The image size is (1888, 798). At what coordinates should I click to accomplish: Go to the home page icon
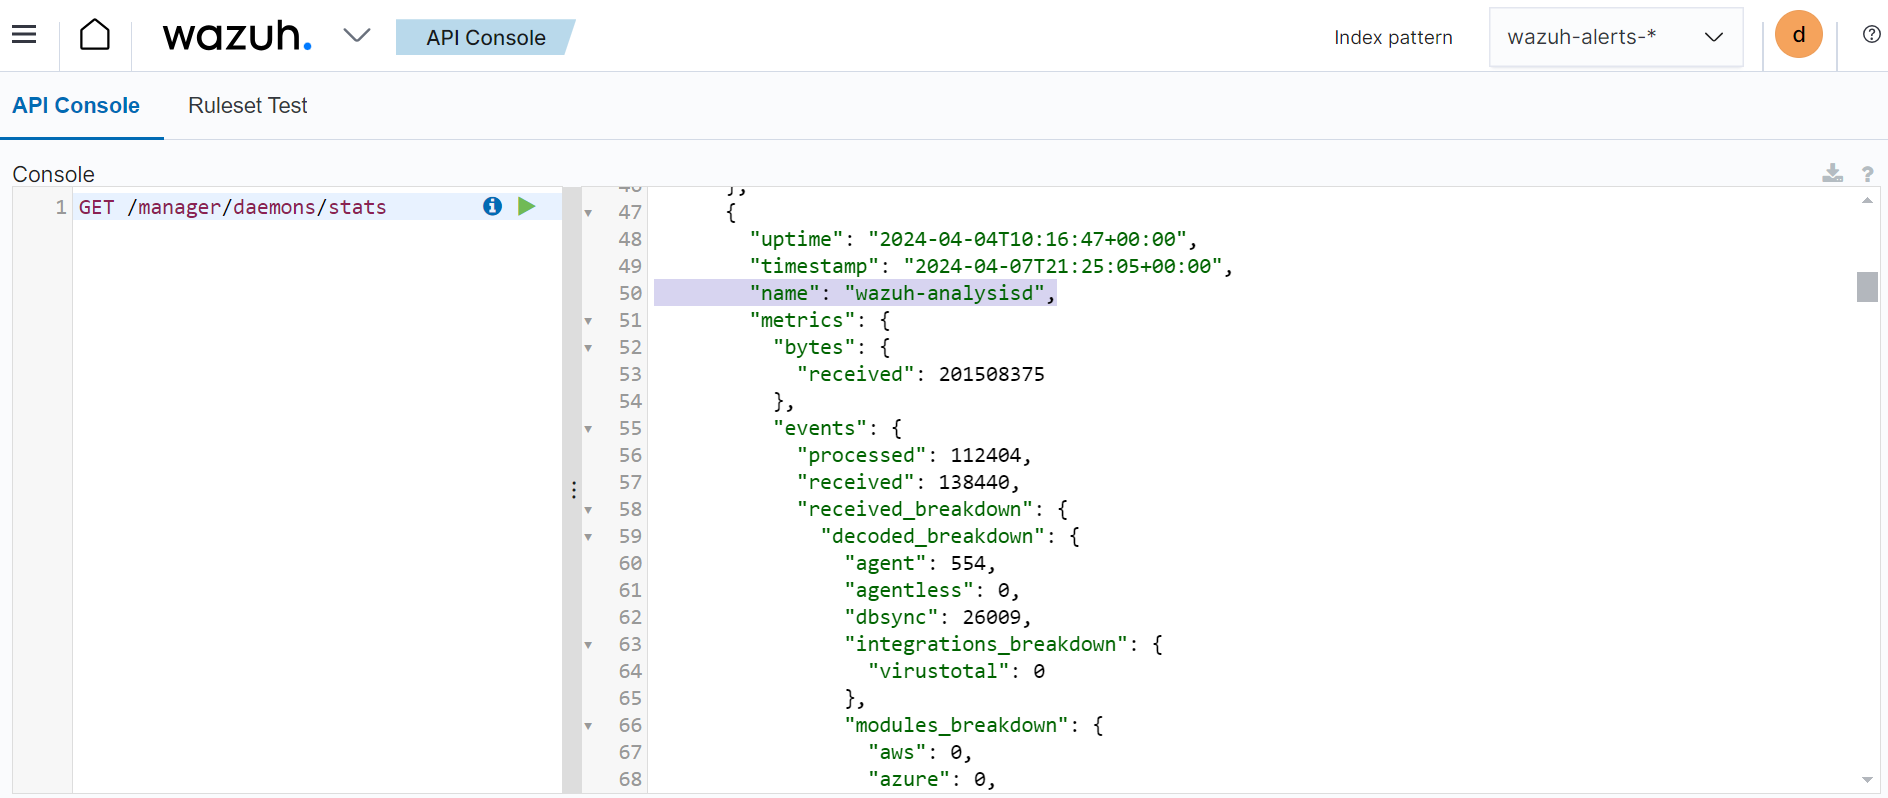95,35
